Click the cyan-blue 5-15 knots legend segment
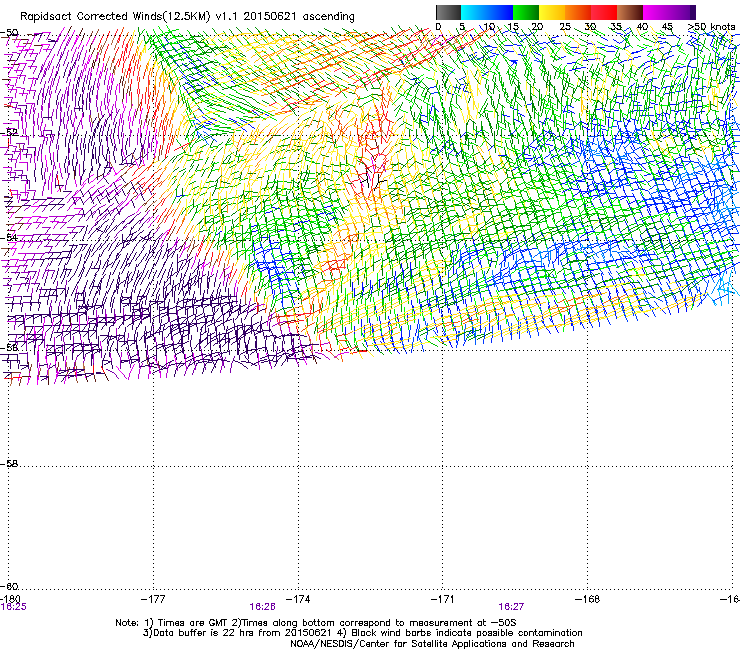This screenshot has width=740, height=650. coord(487,12)
